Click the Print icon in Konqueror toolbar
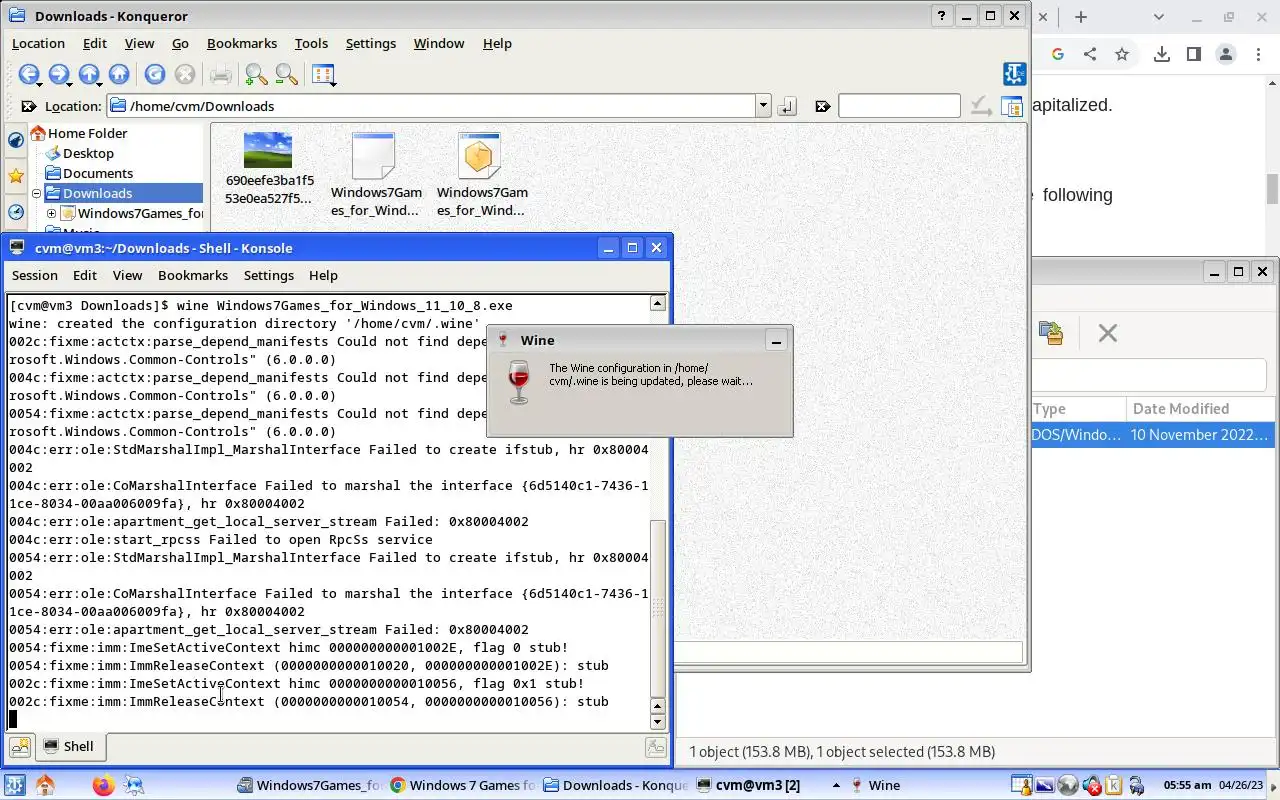The image size is (1280, 800). [221, 74]
